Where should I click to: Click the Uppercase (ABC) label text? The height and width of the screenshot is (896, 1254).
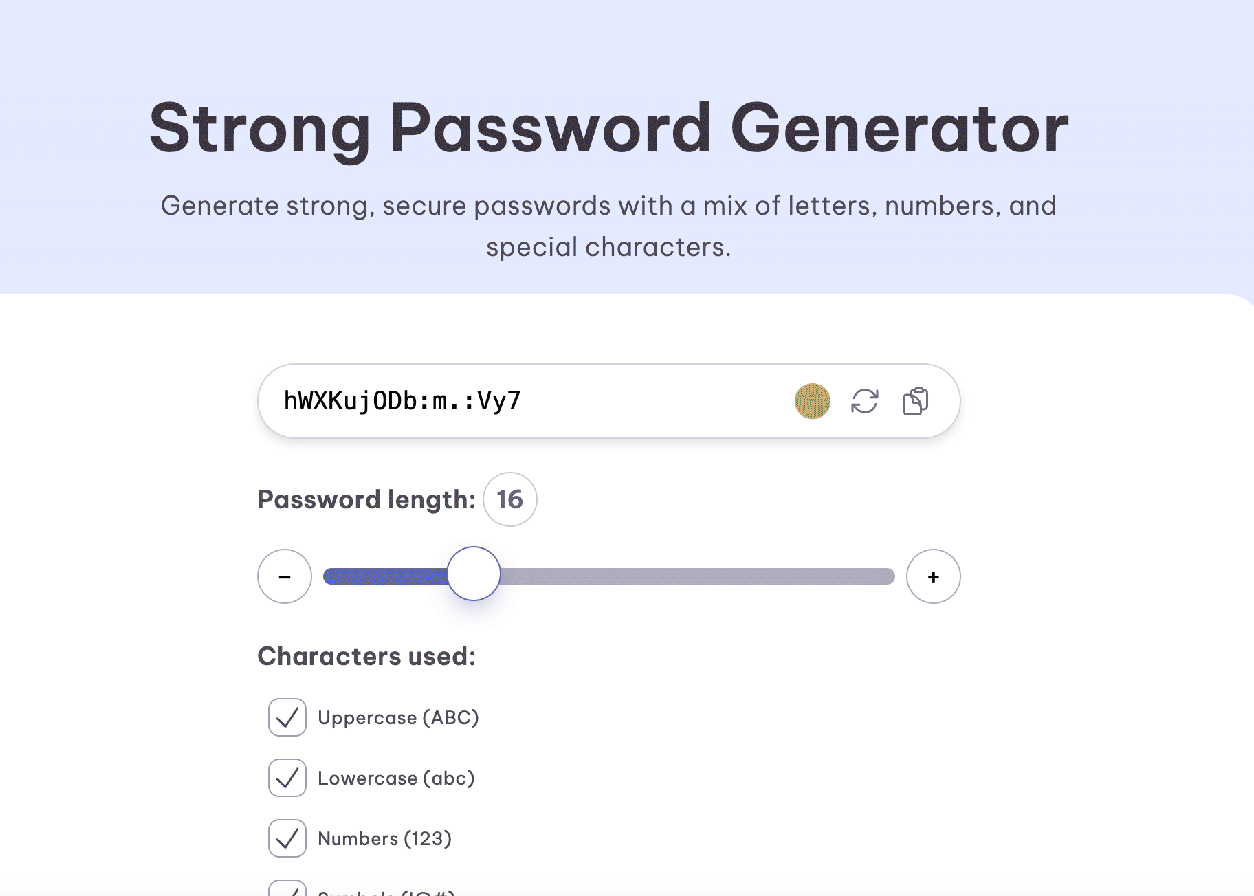point(398,718)
